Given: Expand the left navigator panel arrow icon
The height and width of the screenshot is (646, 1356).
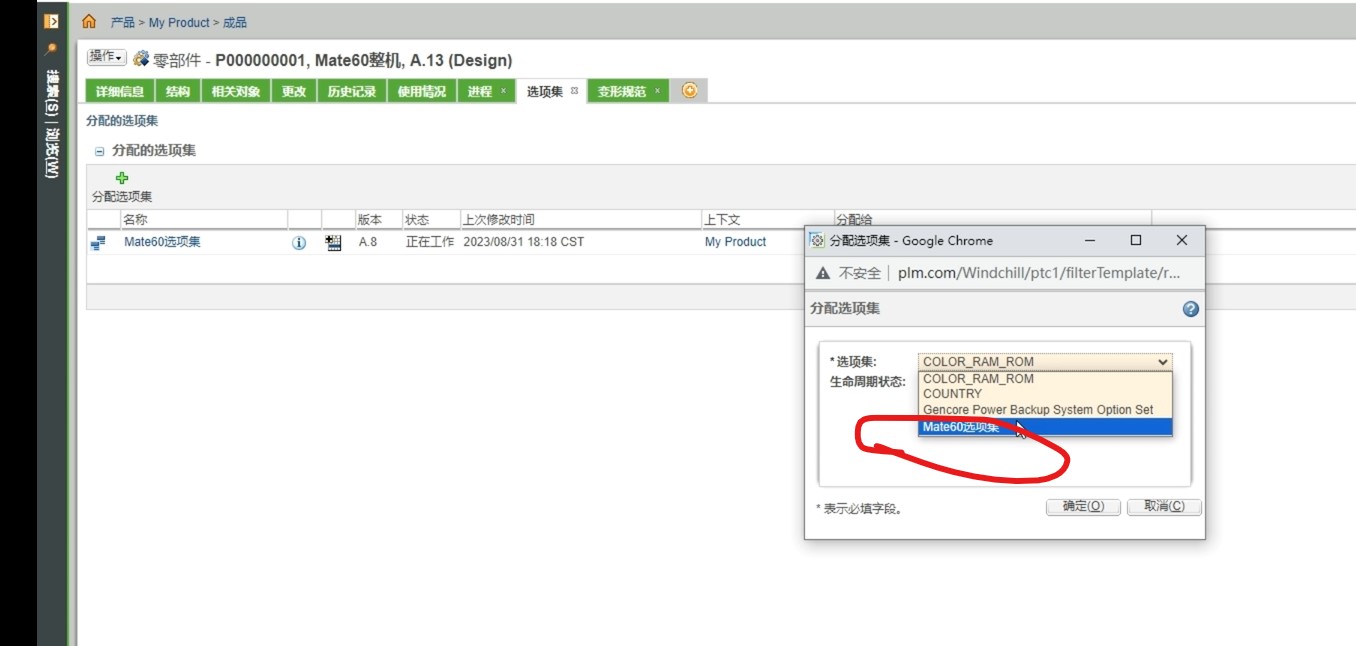Looking at the screenshot, I should point(51,21).
